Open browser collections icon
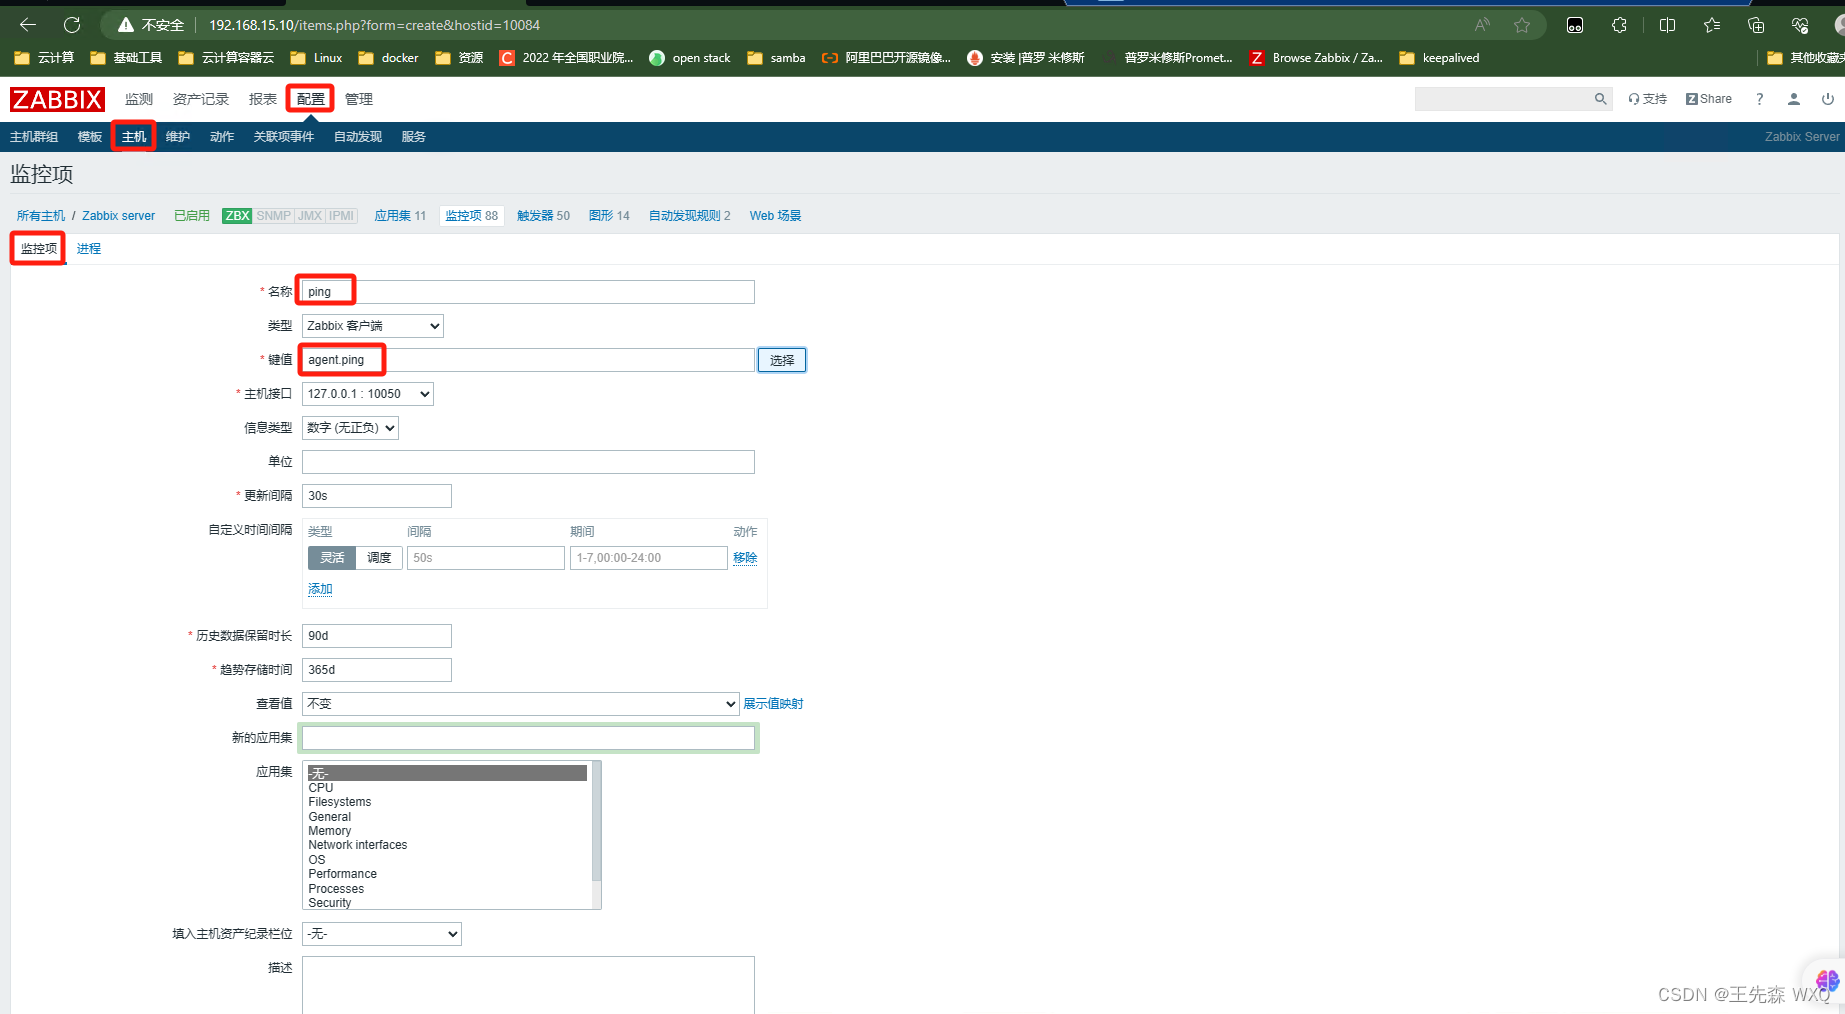 [x=1756, y=25]
